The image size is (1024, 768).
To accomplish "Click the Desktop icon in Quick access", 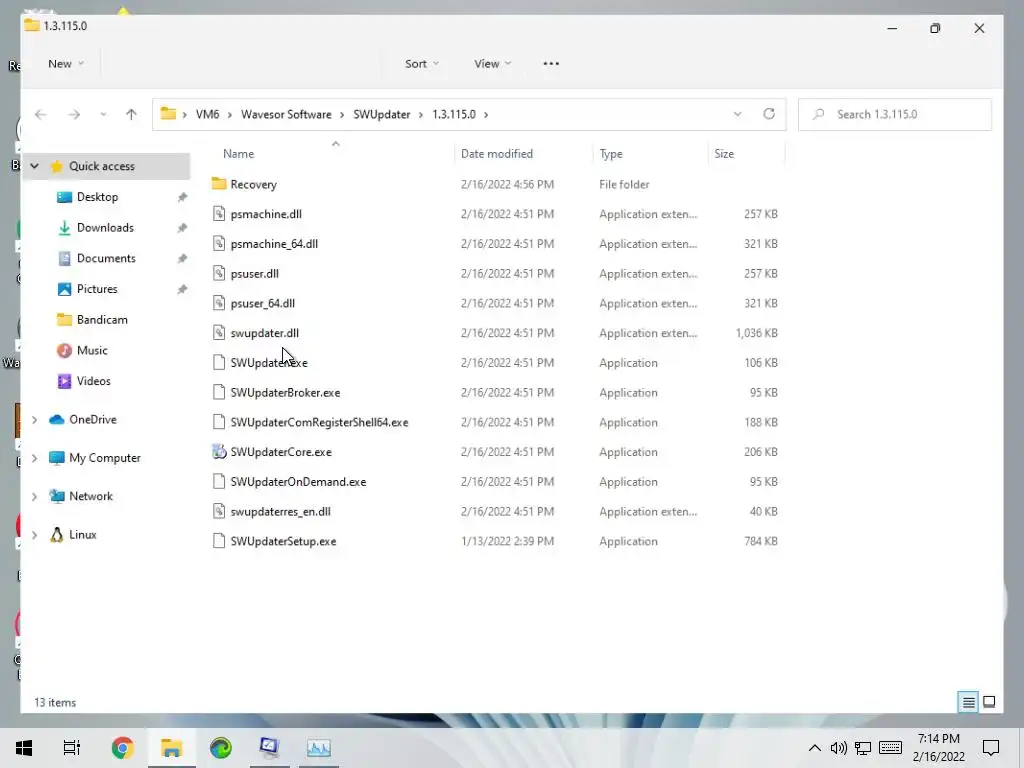I will (64, 197).
